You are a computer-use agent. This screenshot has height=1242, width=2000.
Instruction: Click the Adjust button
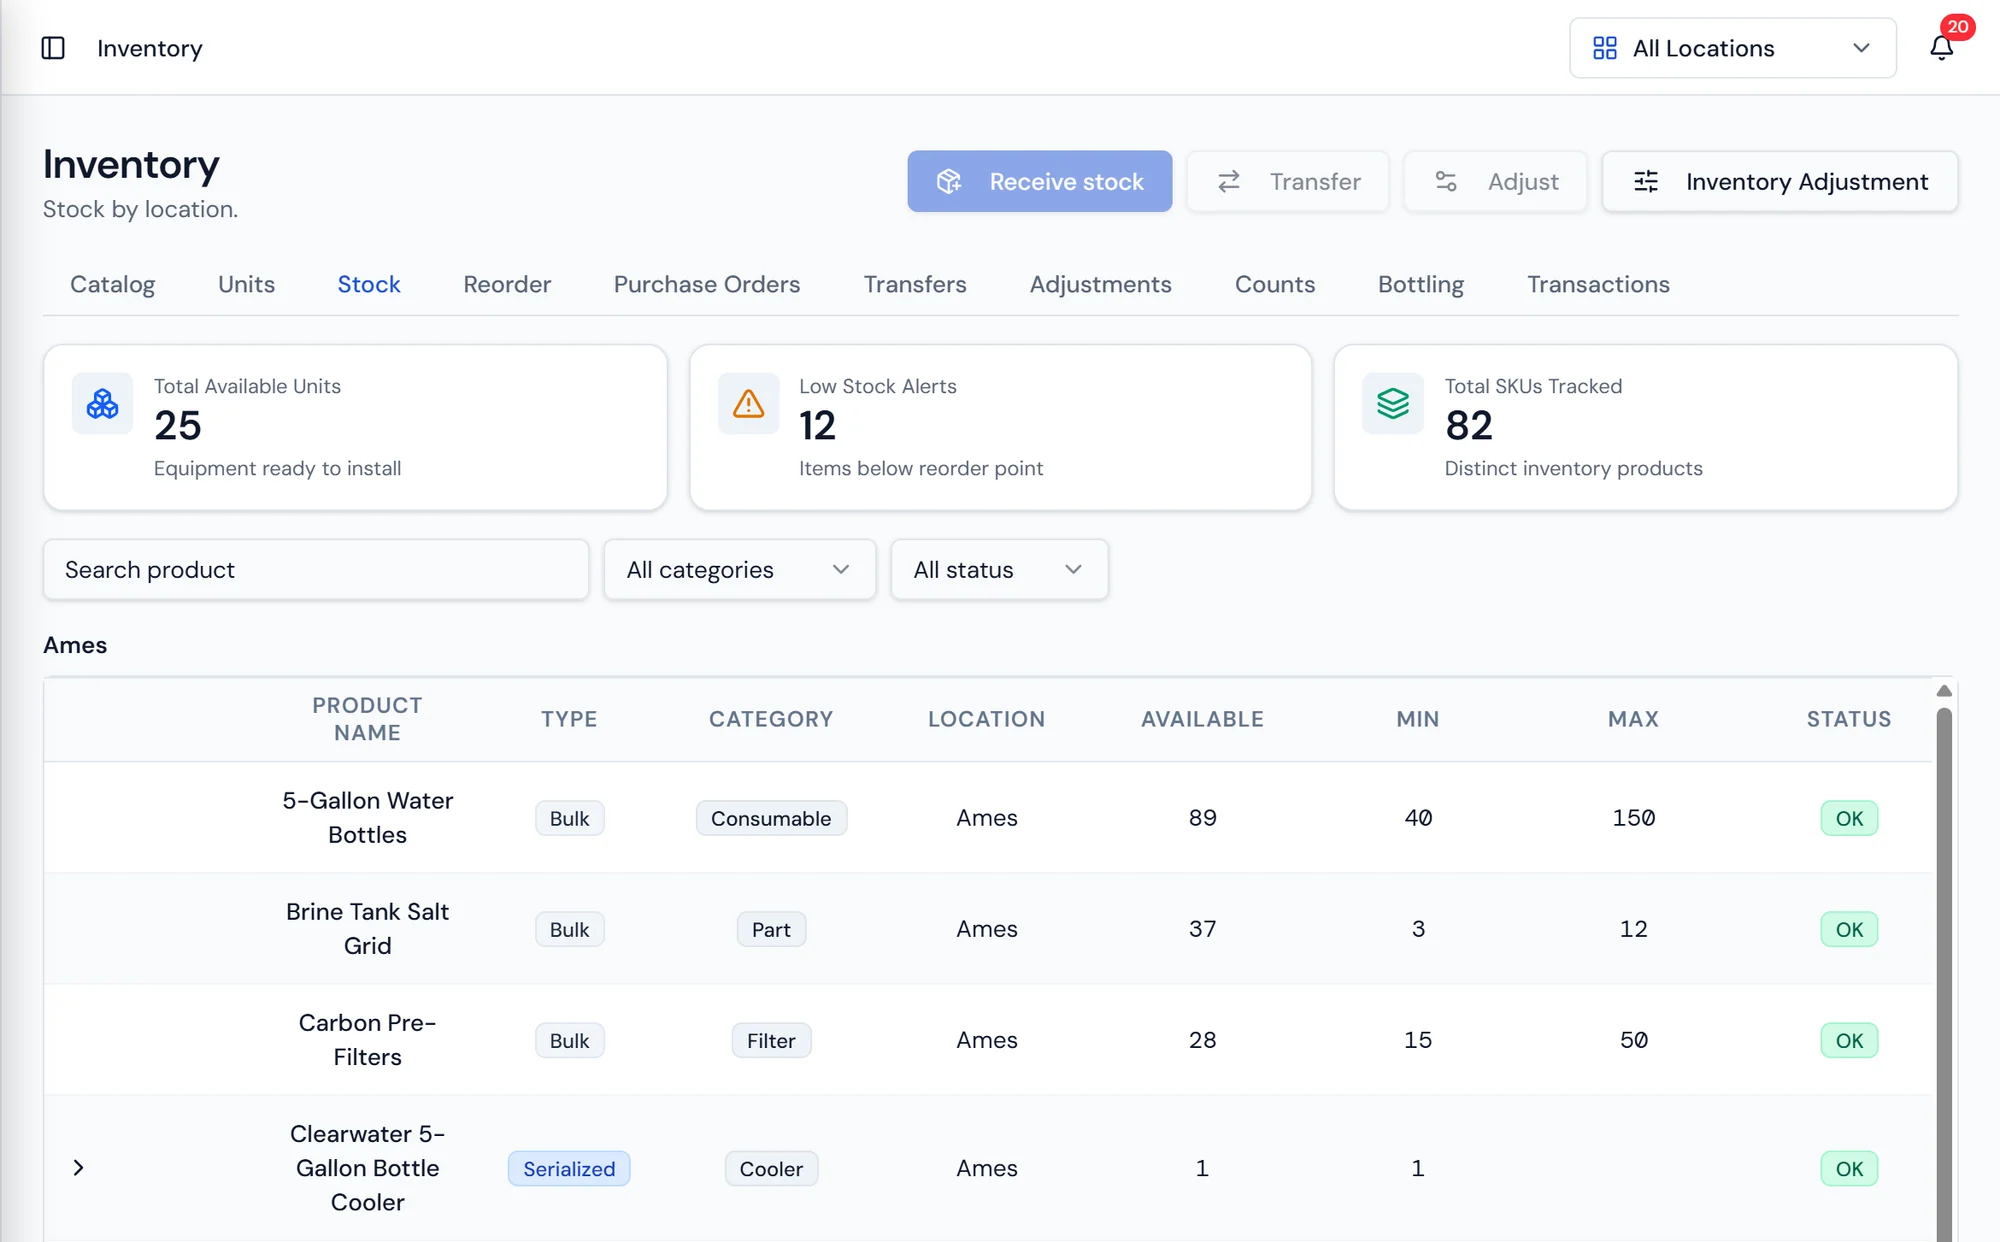pyautogui.click(x=1495, y=182)
